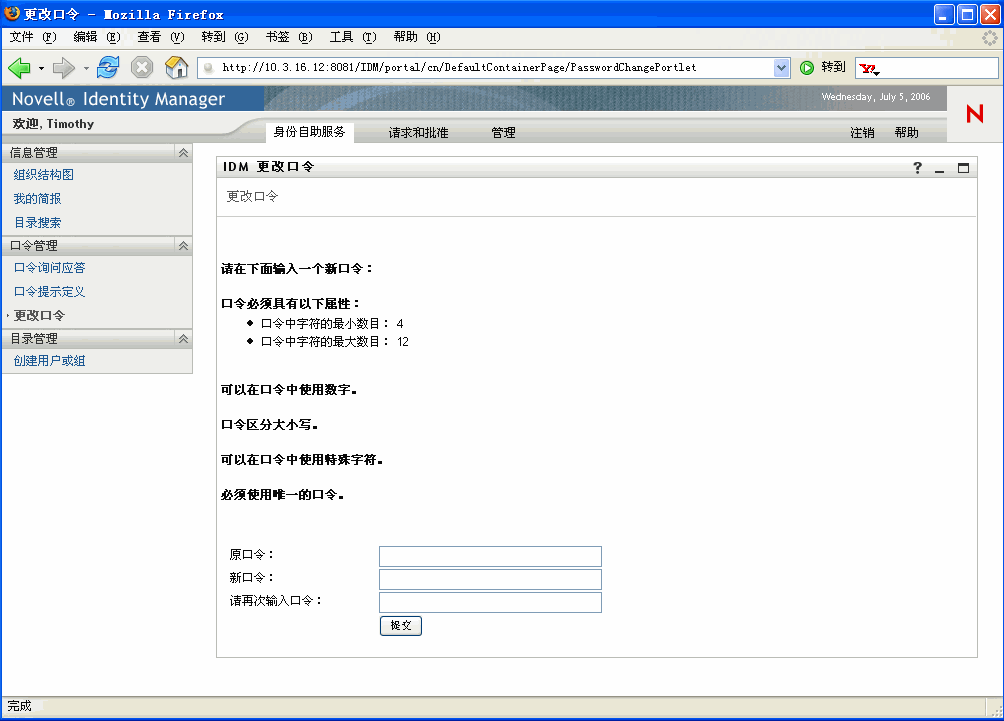Click the Wednesday, July 5, 2006 date
Image resolution: width=1004 pixels, height=721 pixels.
[x=875, y=97]
